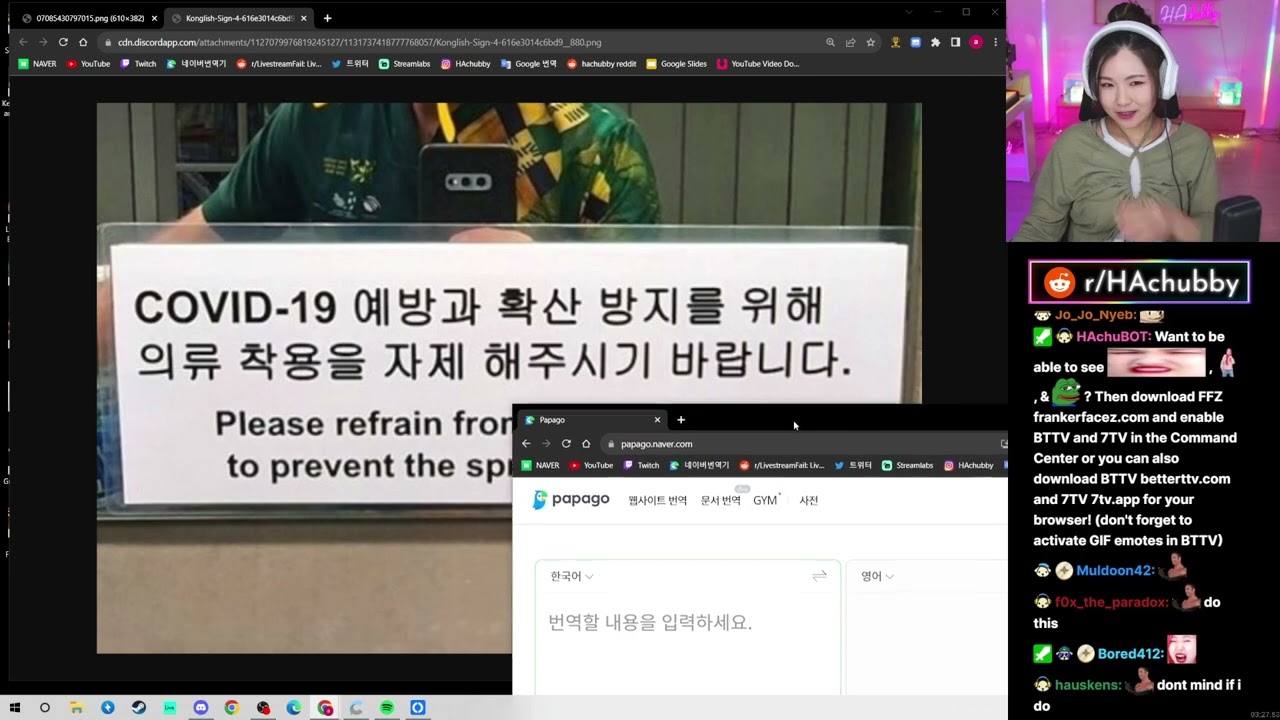Open Google Slides bookmark
Screen dimensions: 1280x720
(676, 64)
